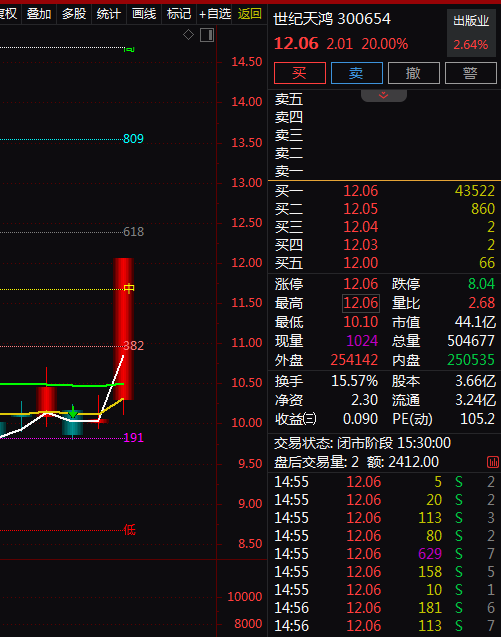Click the 14:55 trade with volume 158
Image resolution: width=501 pixels, height=637 pixels.
coord(384,572)
